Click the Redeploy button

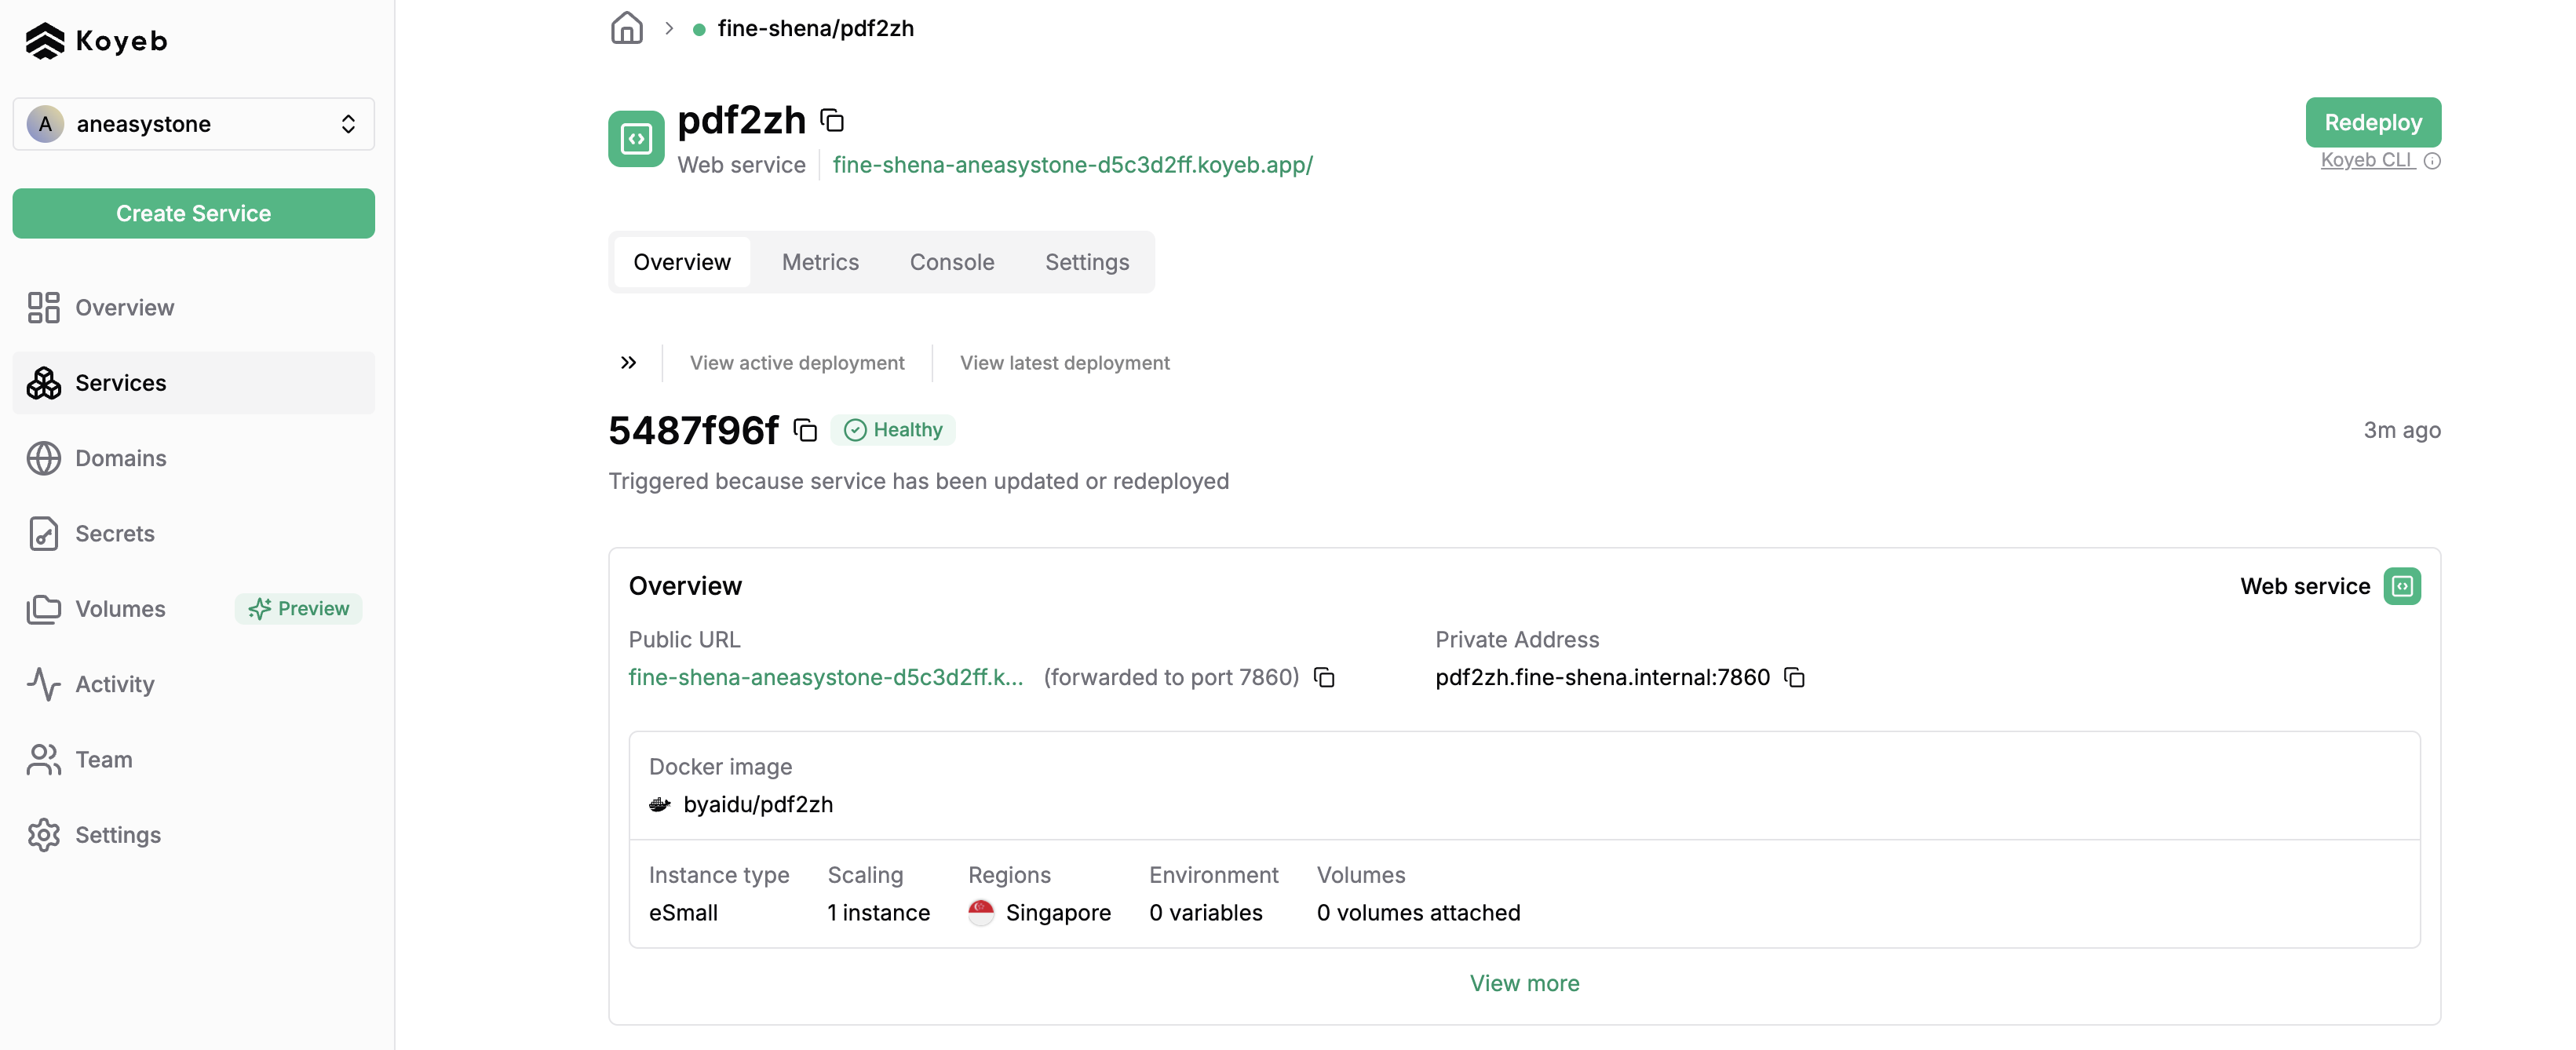2372,123
